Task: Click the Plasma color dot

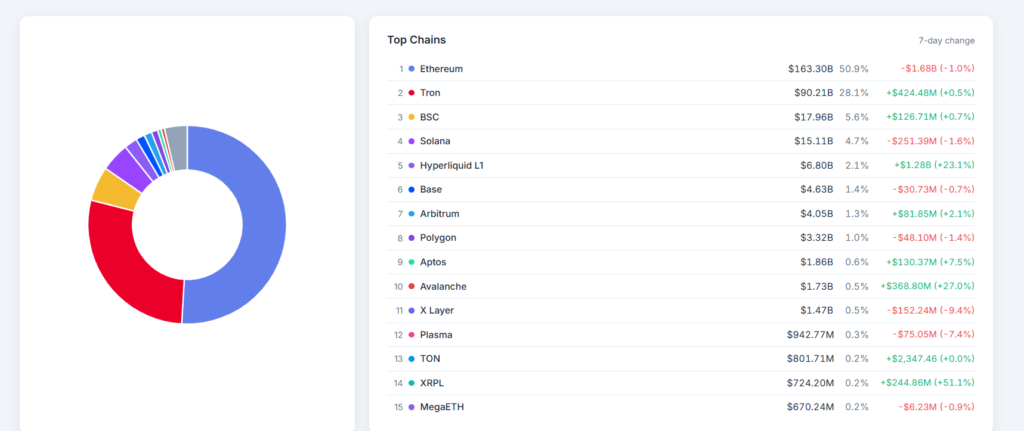Action: click(411, 334)
